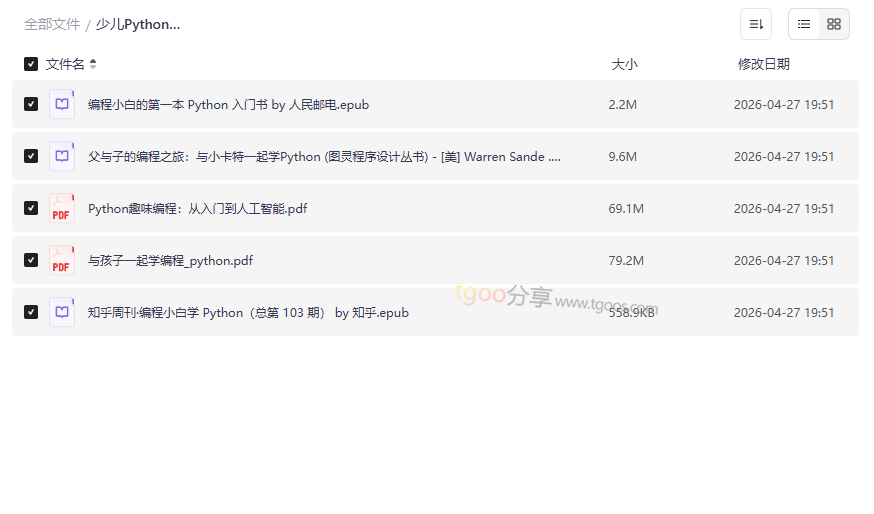Switch to list view layout
The height and width of the screenshot is (514, 874).
click(x=804, y=24)
